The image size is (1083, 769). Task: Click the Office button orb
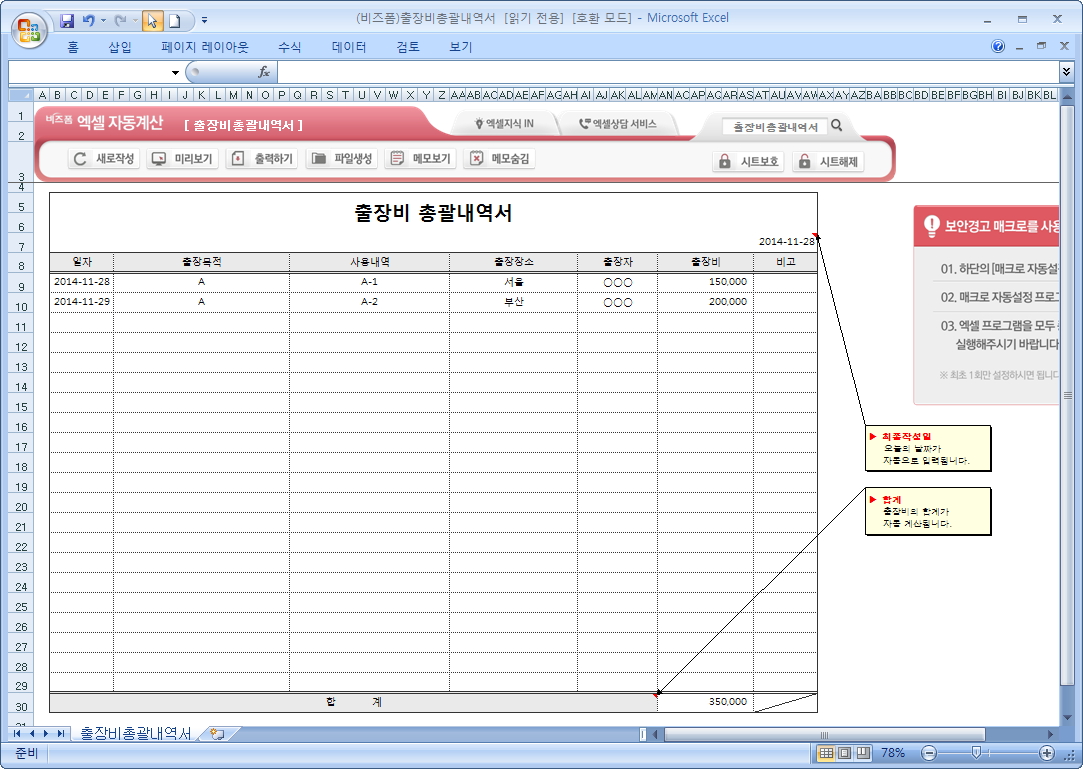tap(29, 30)
